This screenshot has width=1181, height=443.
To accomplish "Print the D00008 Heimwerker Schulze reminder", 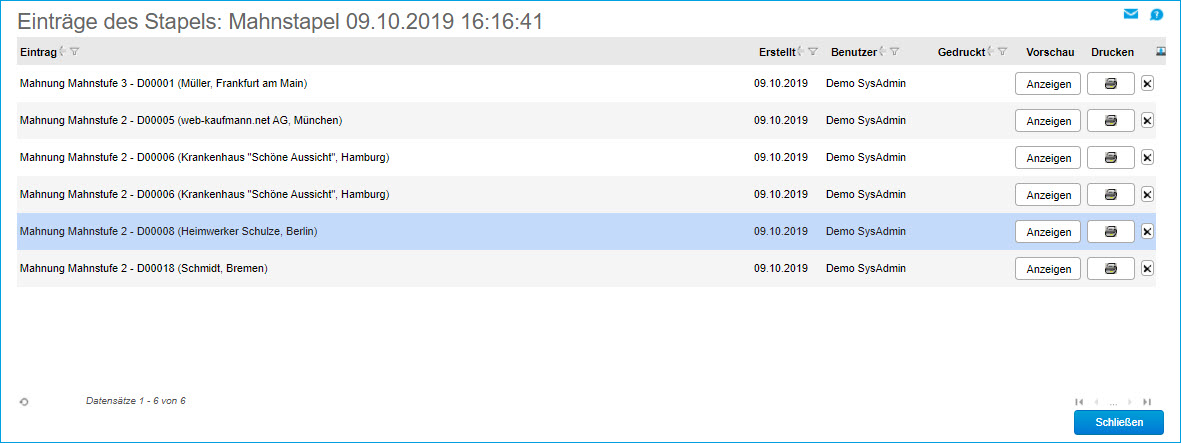I will (x=1111, y=232).
